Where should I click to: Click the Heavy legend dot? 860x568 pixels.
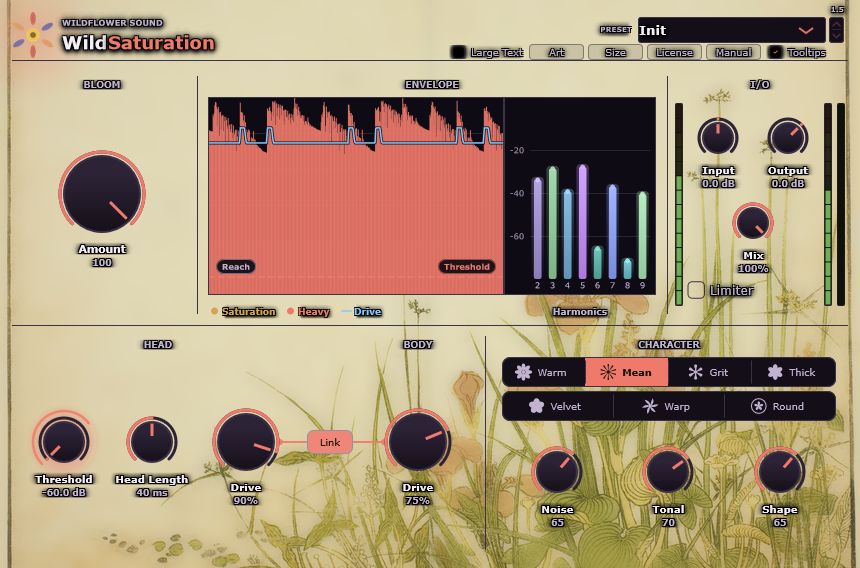point(290,311)
